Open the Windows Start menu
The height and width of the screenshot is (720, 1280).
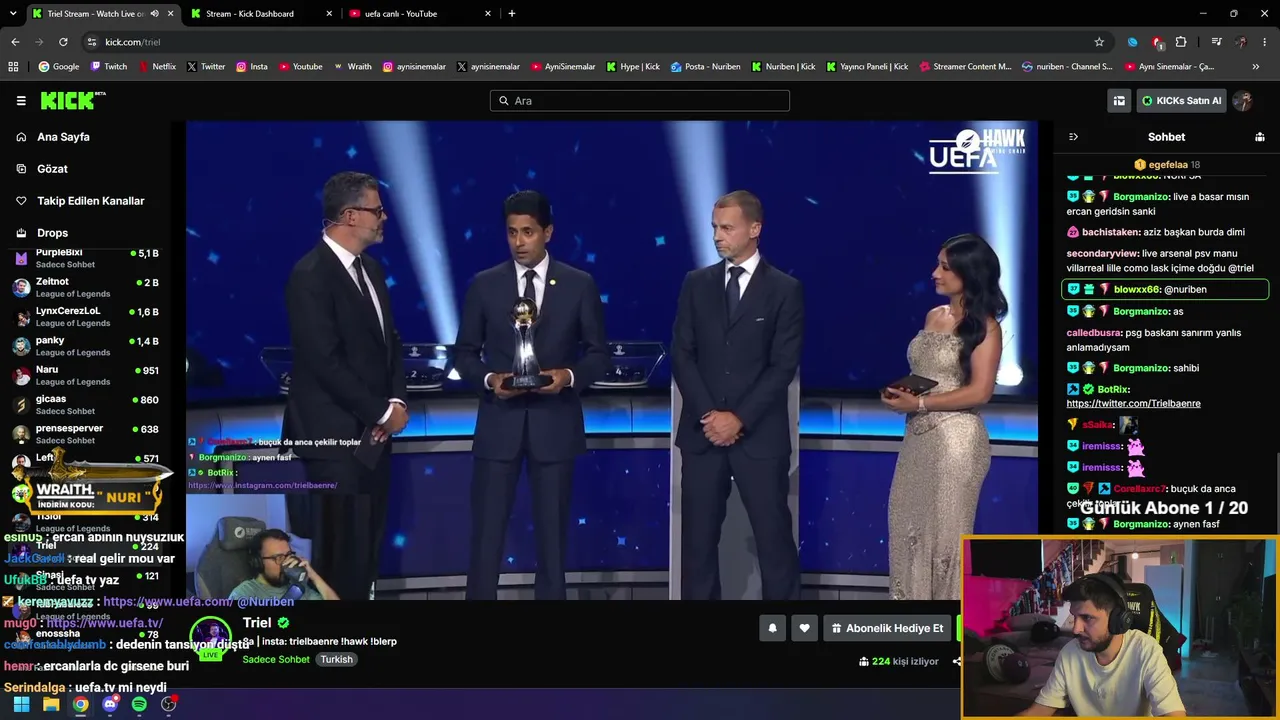tap(21, 704)
